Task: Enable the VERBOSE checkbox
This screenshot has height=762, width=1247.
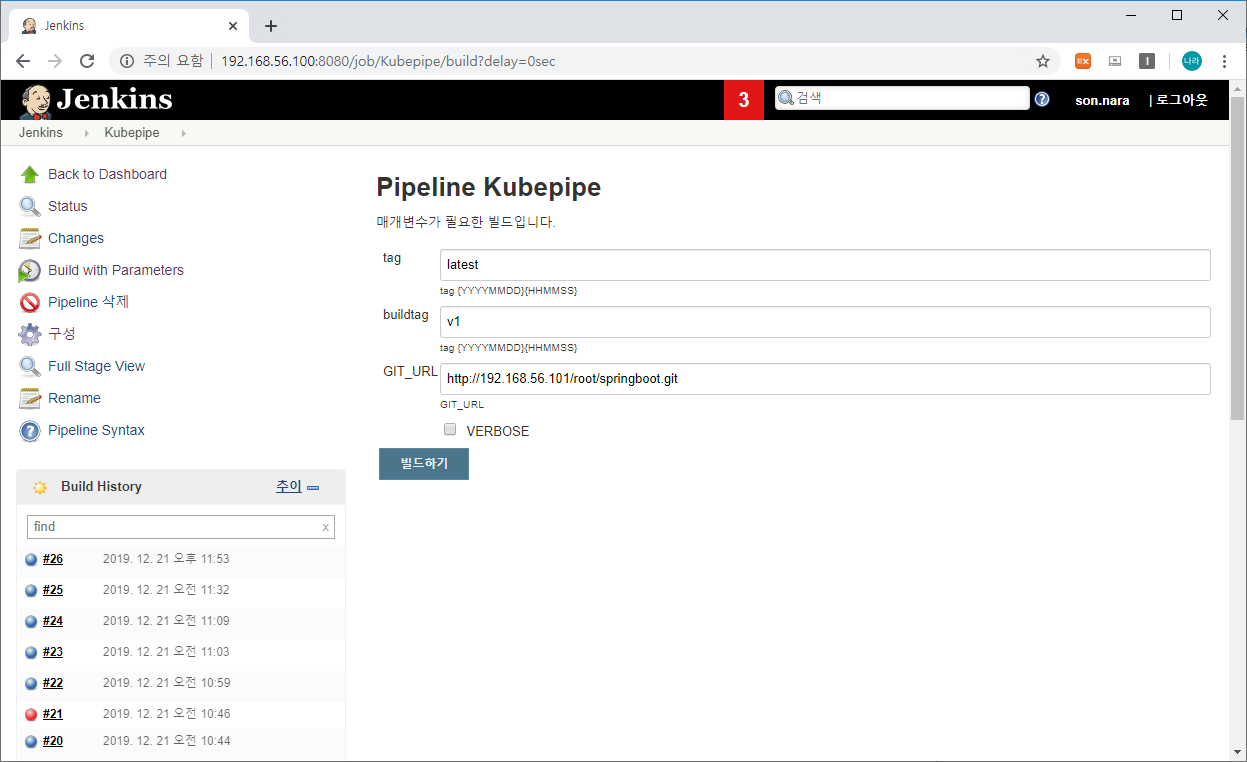Action: point(450,429)
